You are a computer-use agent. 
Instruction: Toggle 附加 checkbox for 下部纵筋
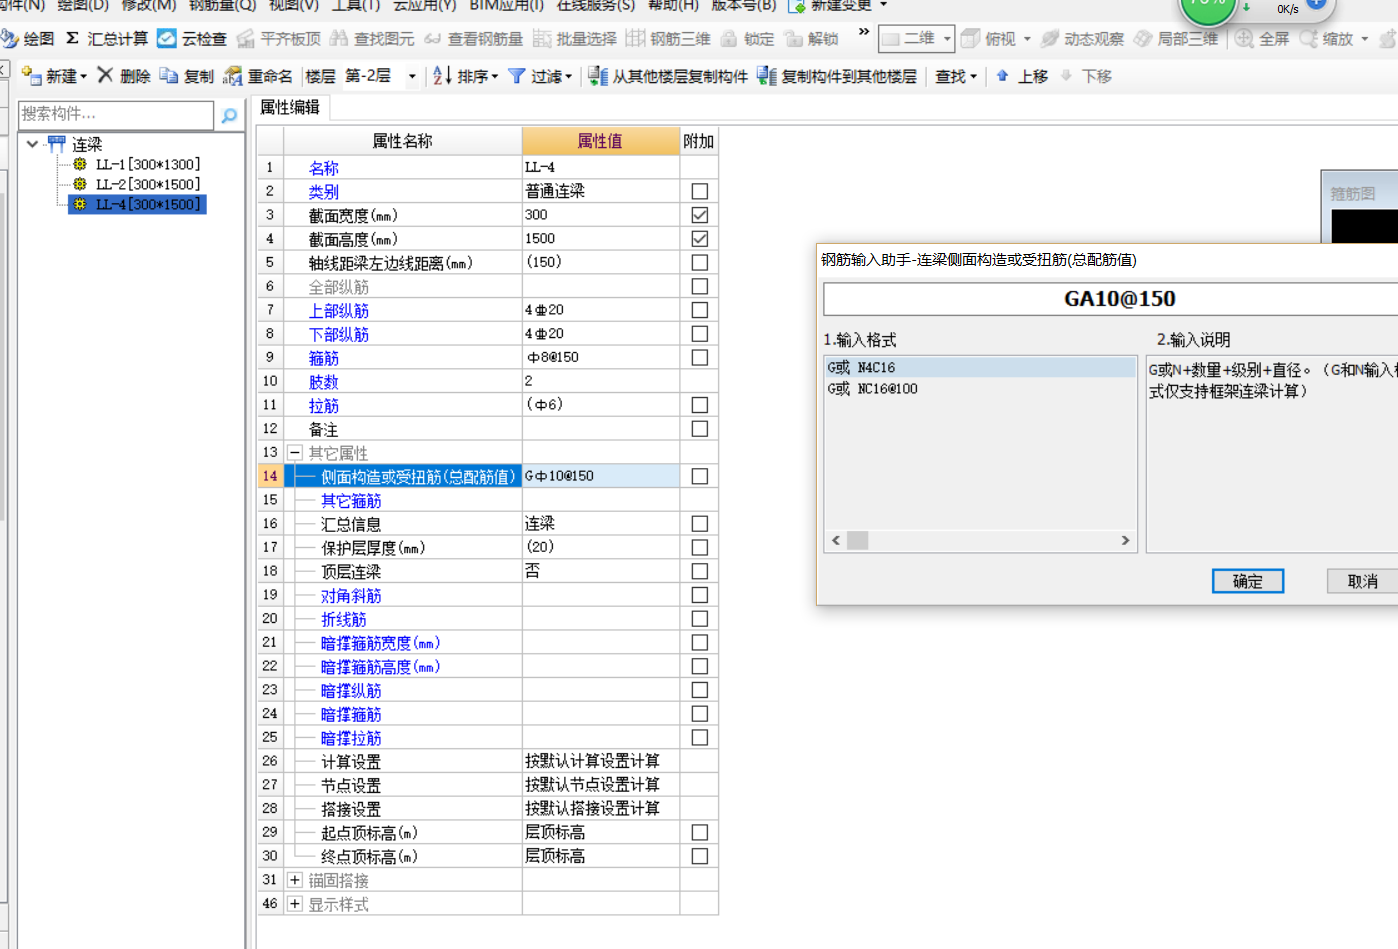pos(700,334)
